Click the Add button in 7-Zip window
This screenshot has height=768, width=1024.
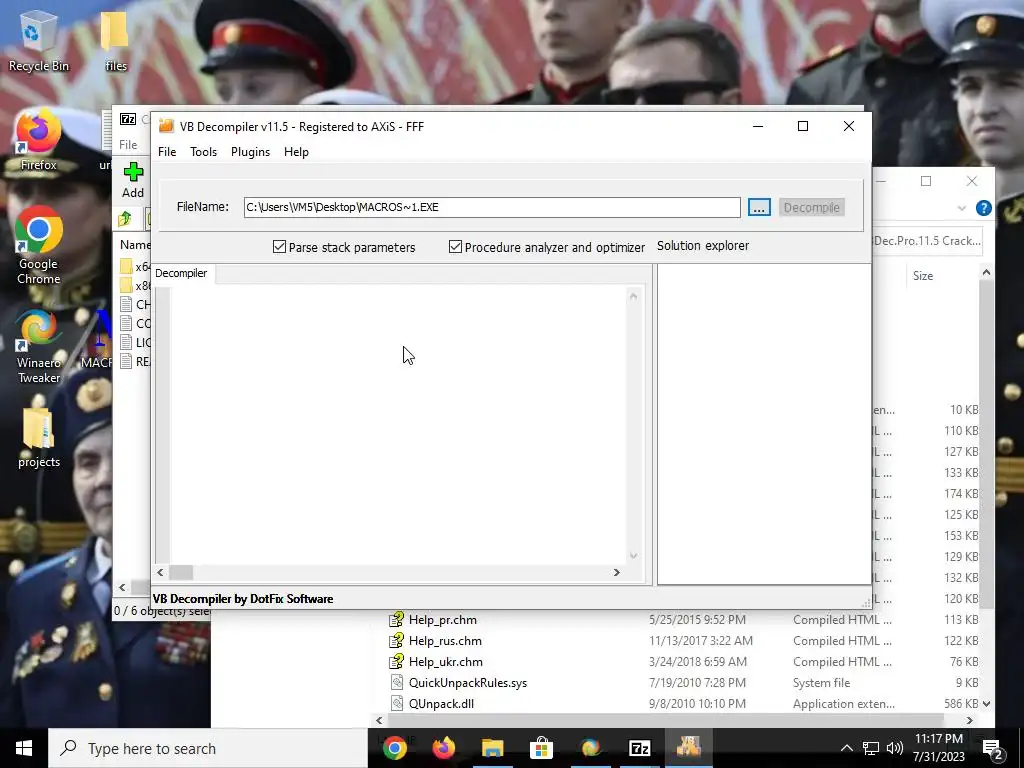click(133, 180)
